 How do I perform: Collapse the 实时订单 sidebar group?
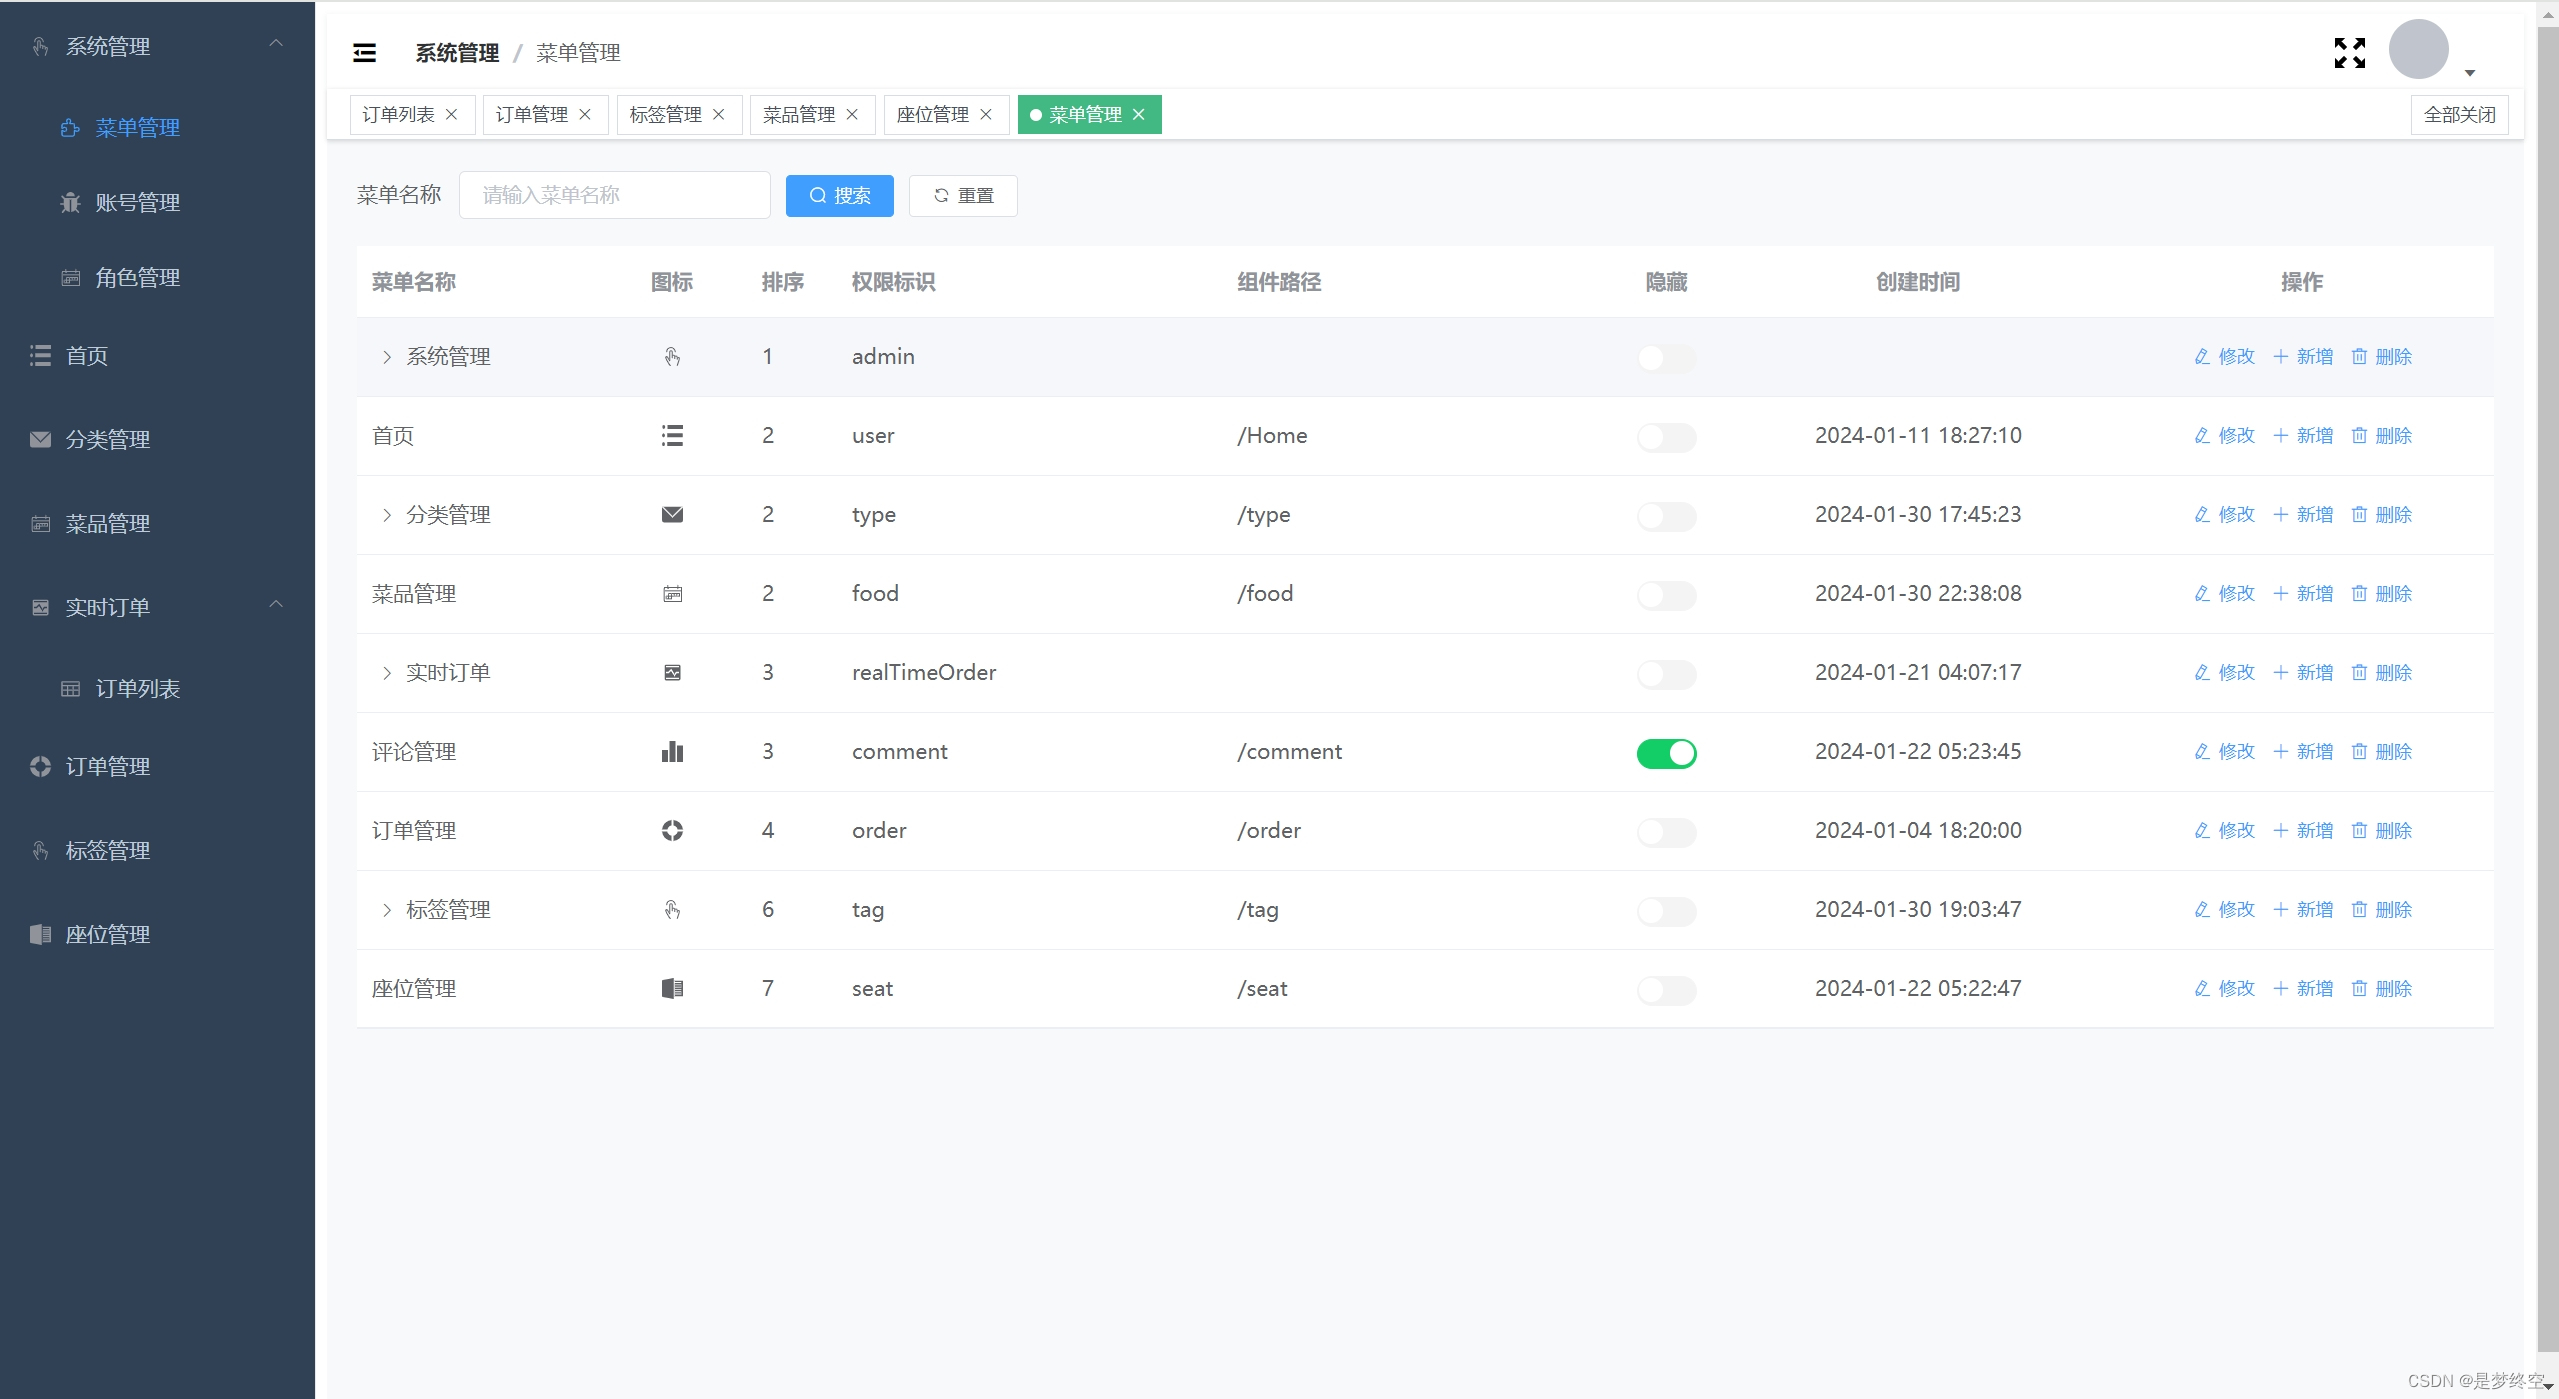pyautogui.click(x=276, y=605)
